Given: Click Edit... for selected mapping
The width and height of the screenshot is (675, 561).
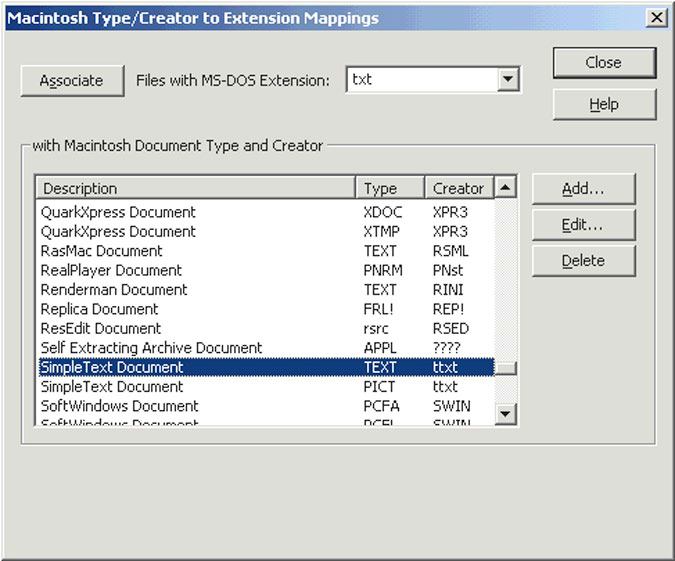Looking at the screenshot, I should 583,225.
